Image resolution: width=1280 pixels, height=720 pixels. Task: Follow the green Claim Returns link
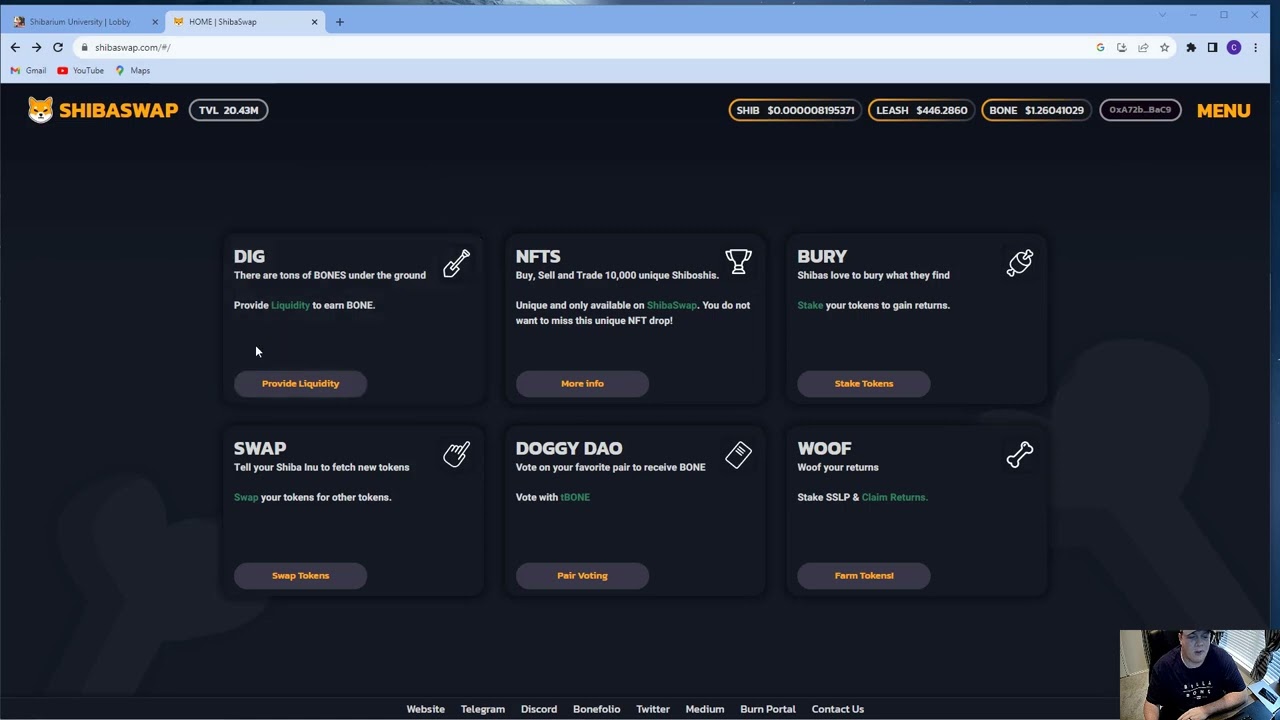(894, 497)
